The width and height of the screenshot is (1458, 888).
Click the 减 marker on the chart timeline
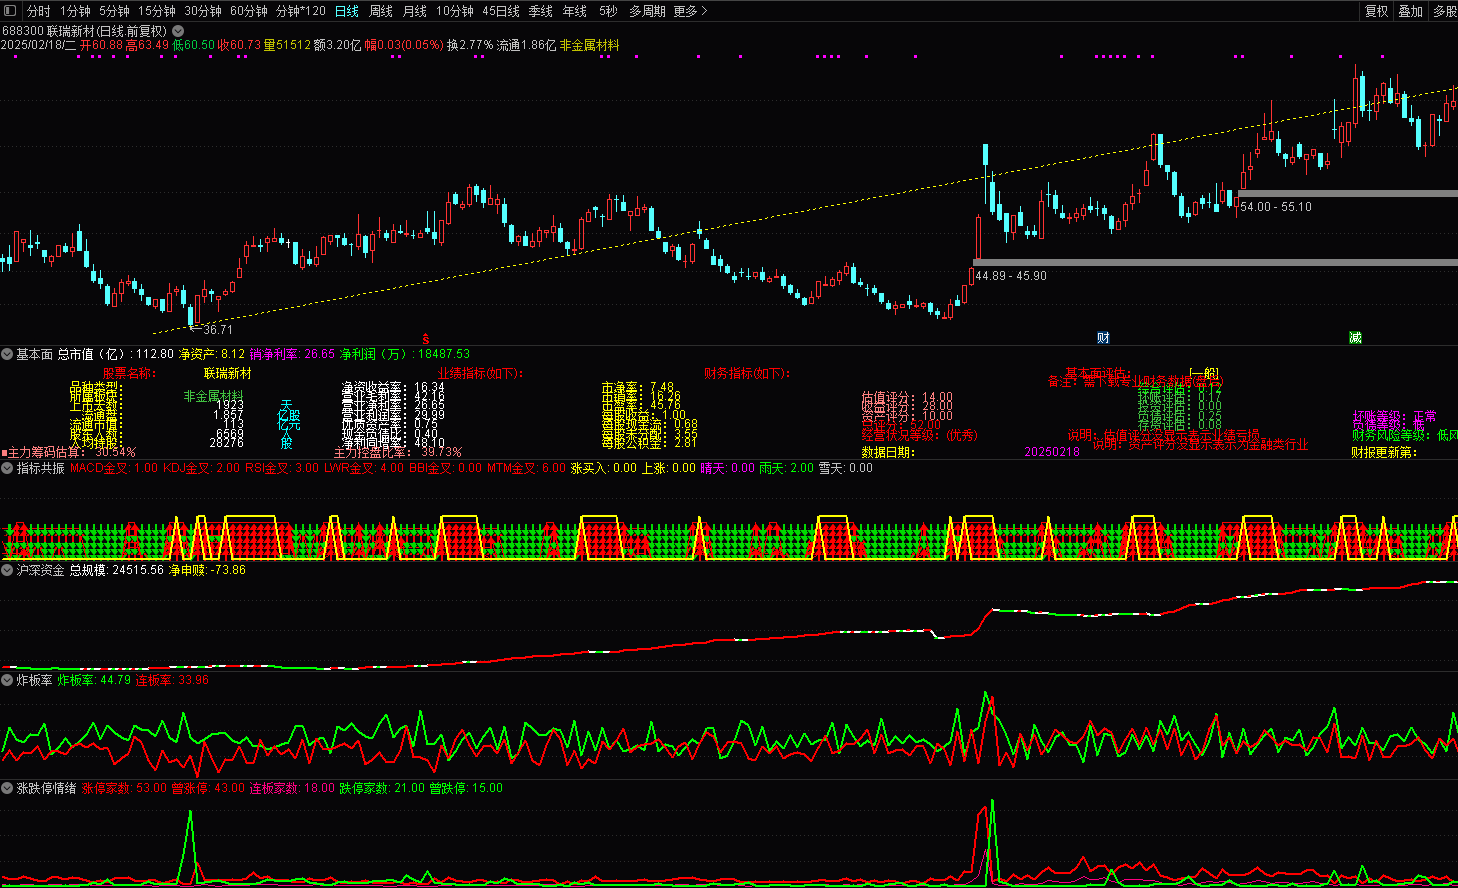(x=1355, y=338)
